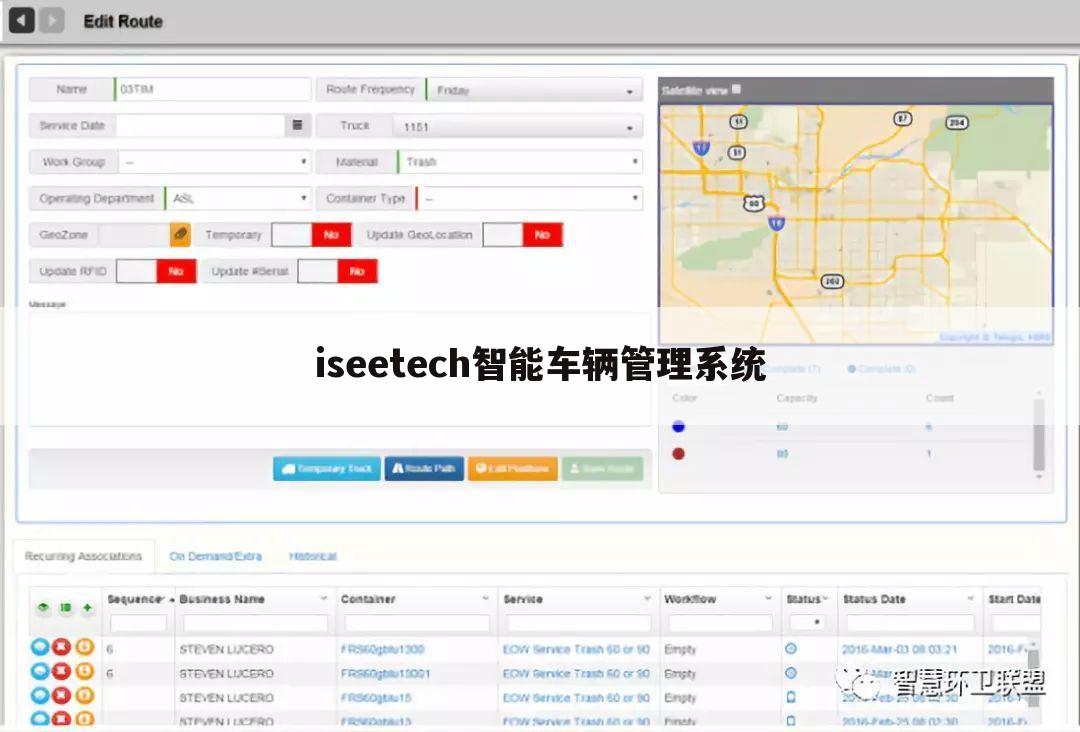Click the Workflow filter box

pyautogui.click(x=720, y=623)
